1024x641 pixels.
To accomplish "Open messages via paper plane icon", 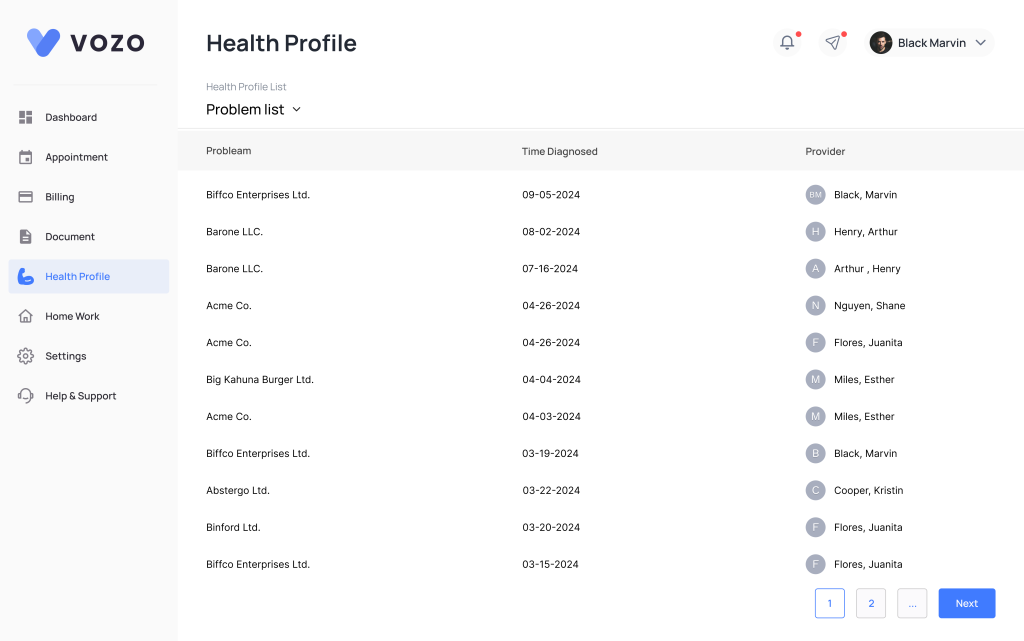I will pos(832,42).
